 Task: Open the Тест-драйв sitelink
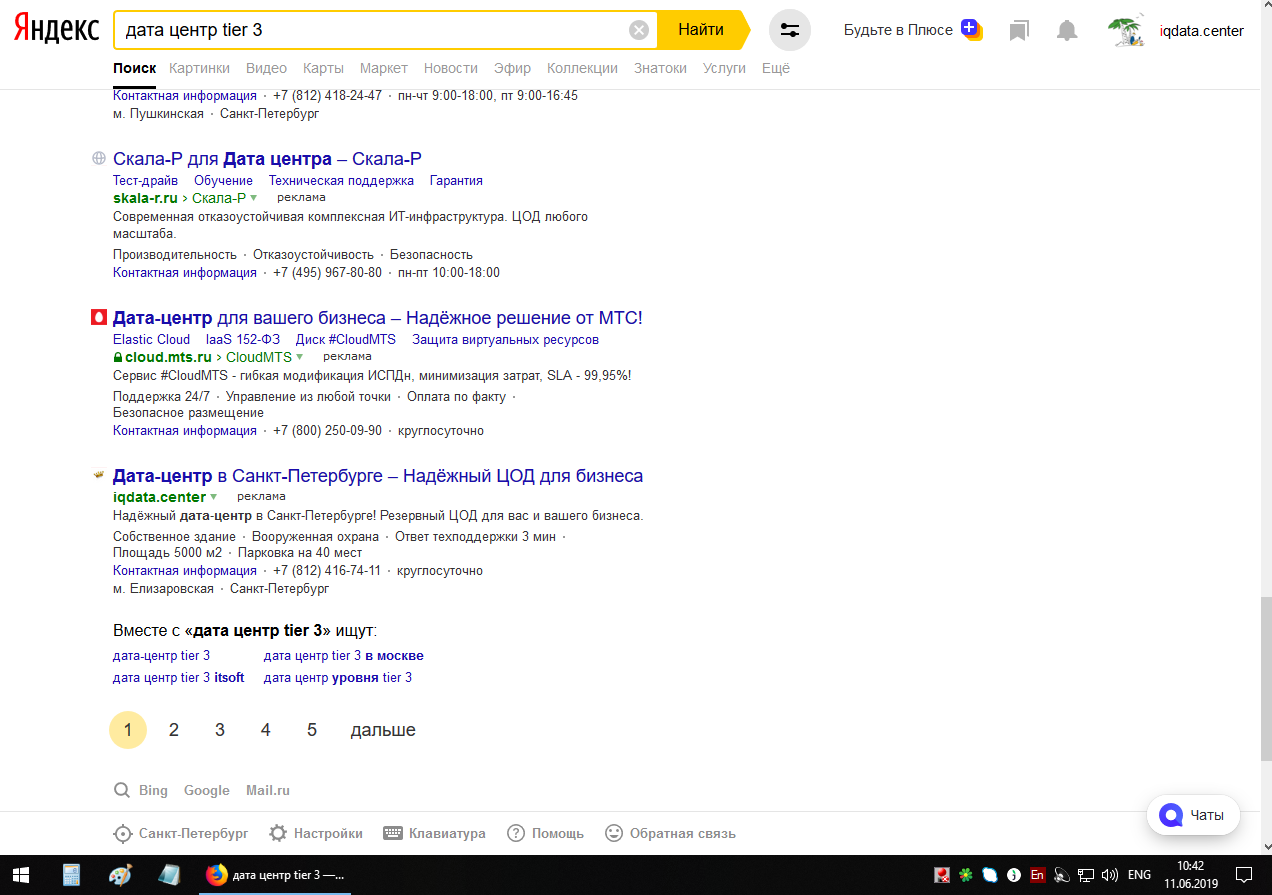[x=145, y=180]
